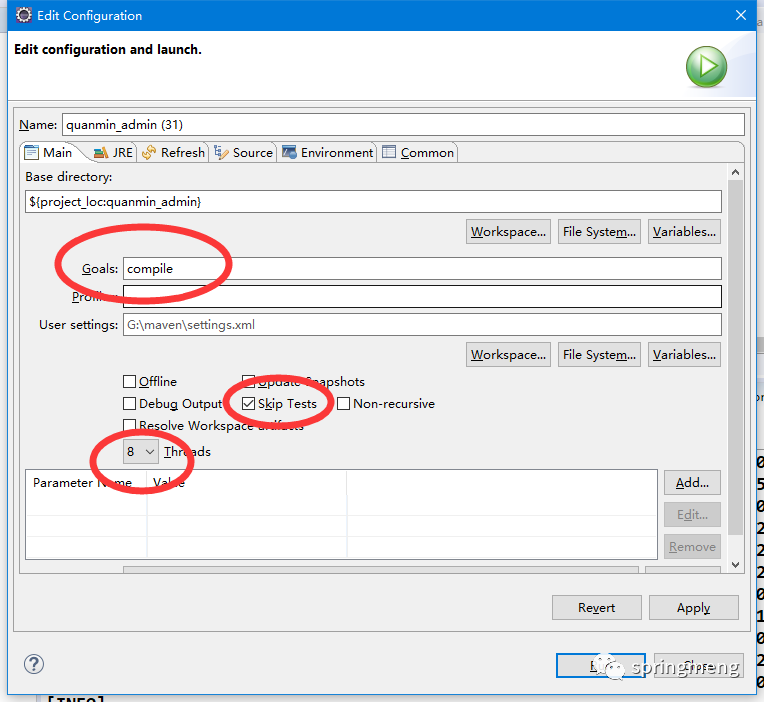Click the Apply button

click(693, 607)
